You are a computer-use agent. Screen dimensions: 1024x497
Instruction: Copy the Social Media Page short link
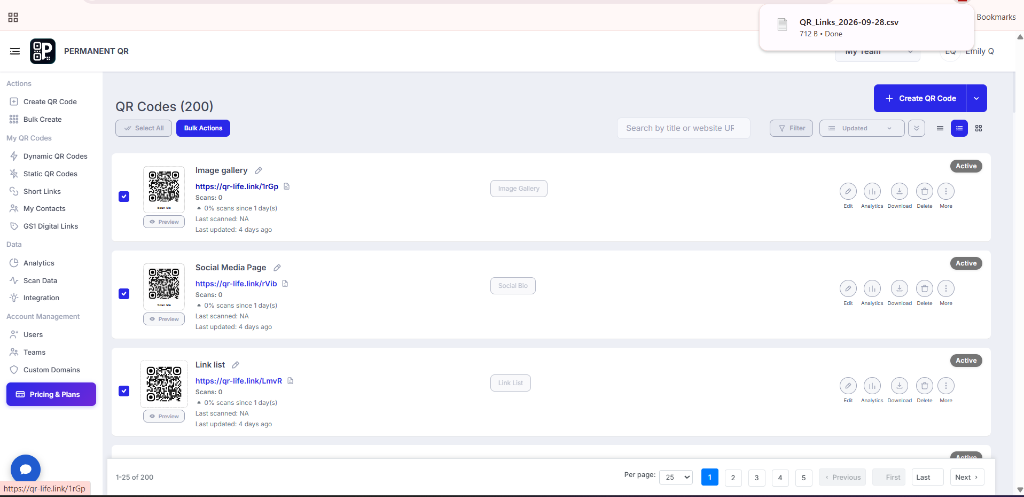(285, 283)
